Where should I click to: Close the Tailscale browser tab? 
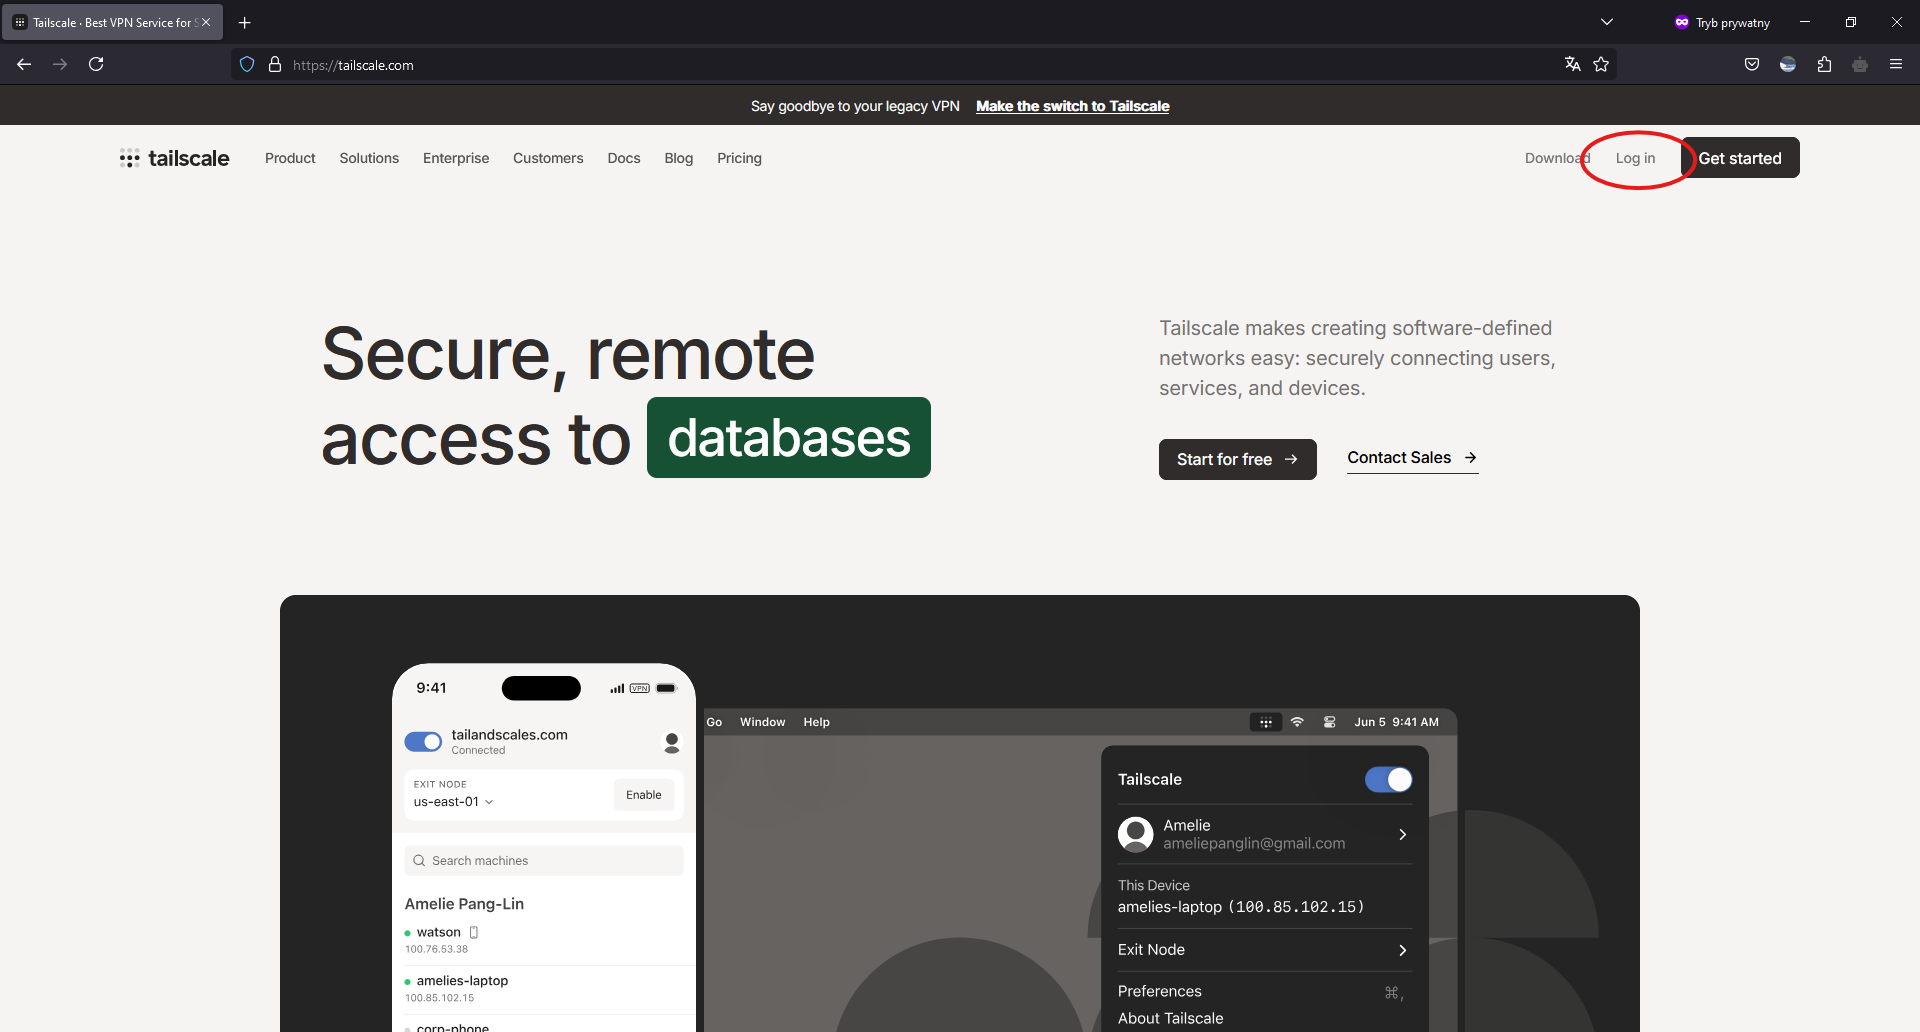206,22
